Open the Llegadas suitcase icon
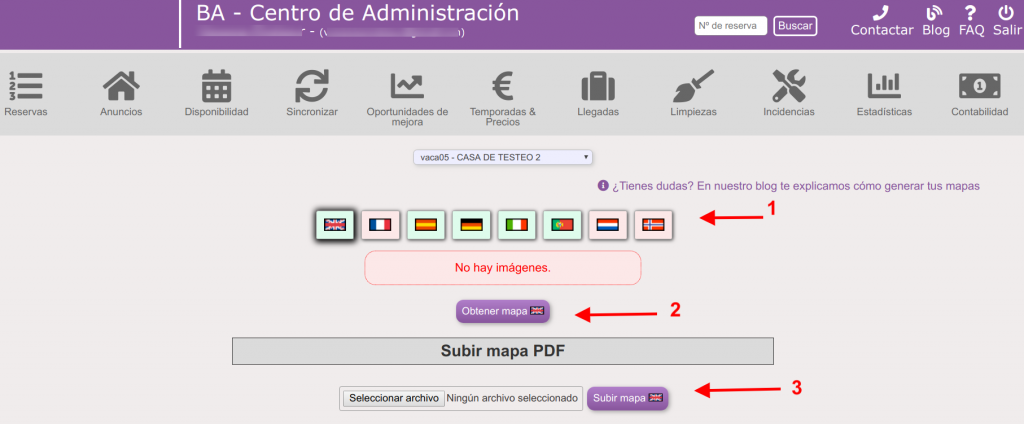 point(598,86)
